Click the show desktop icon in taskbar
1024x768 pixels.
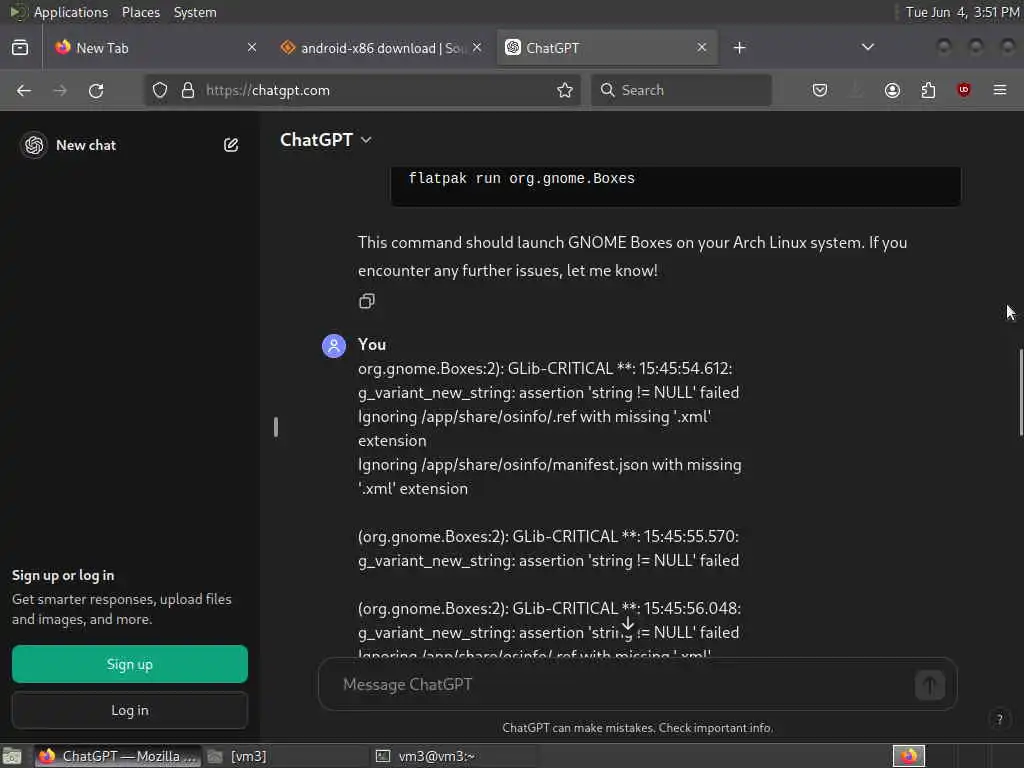tap(12, 756)
